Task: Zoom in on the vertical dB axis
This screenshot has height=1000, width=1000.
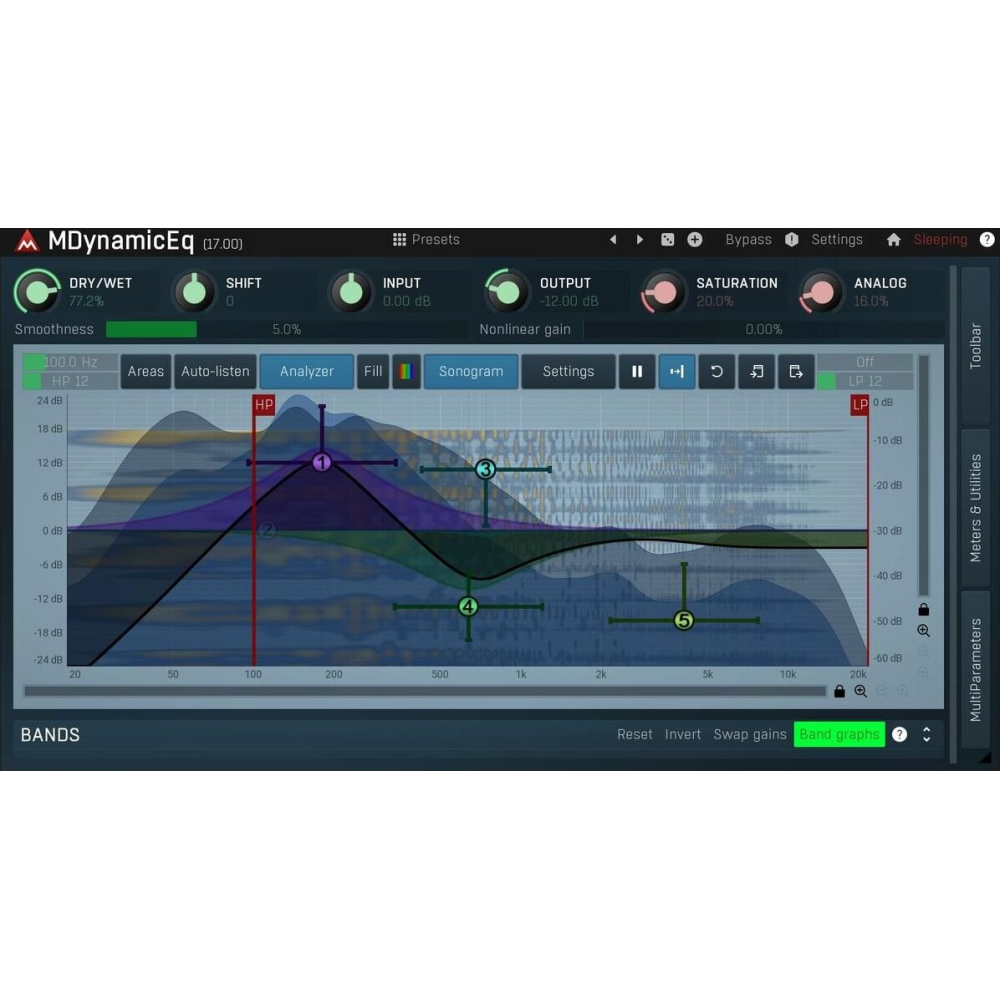Action: coord(923,631)
